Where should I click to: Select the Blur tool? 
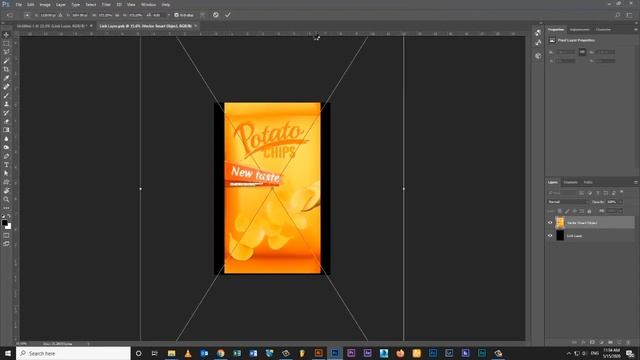(x=6, y=139)
